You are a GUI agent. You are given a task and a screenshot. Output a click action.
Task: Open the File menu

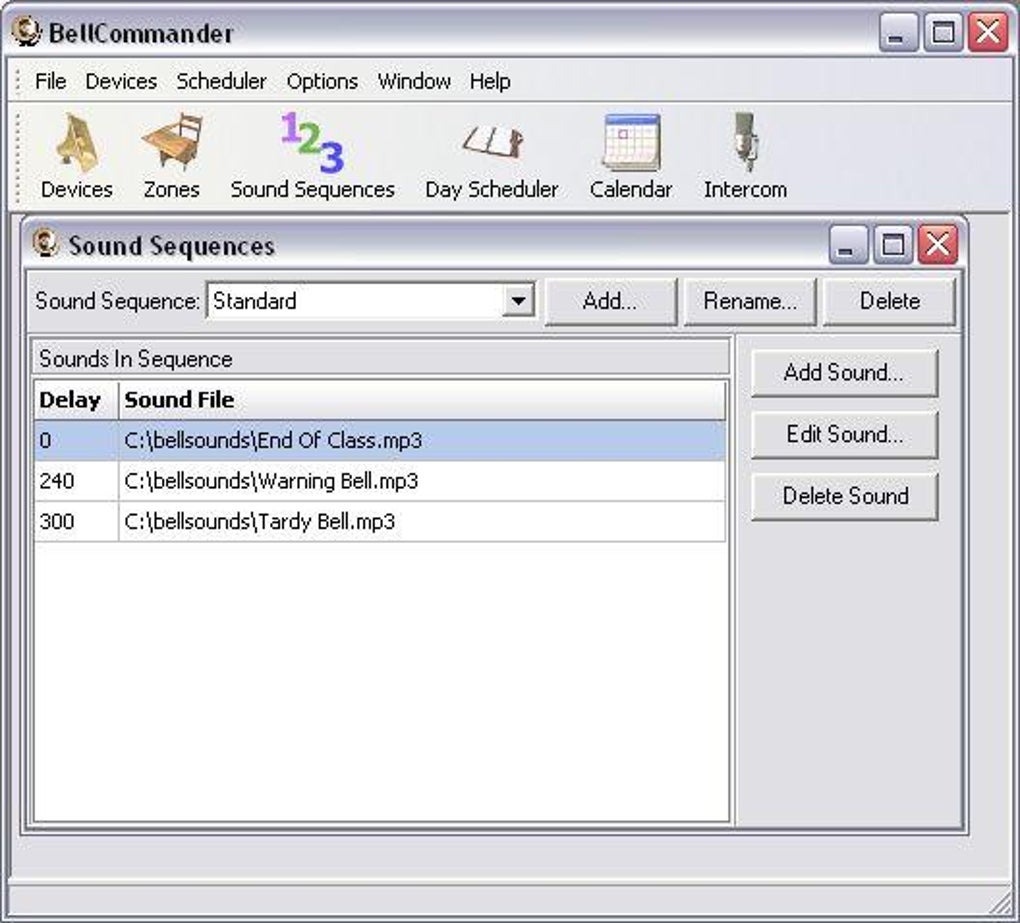pos(50,81)
